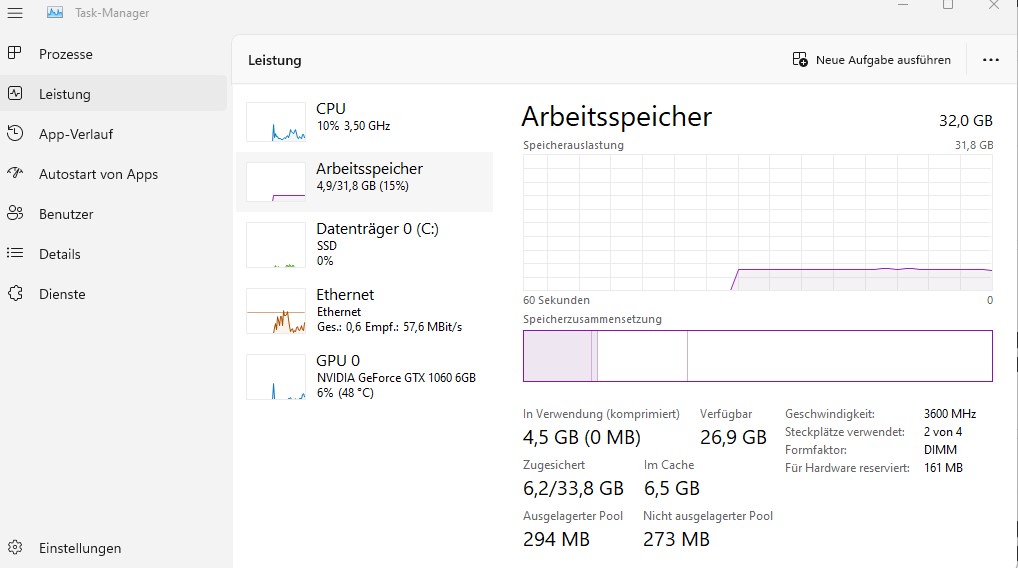Open the Benutzer users icon
1018x568 pixels.
pyautogui.click(x=15, y=214)
